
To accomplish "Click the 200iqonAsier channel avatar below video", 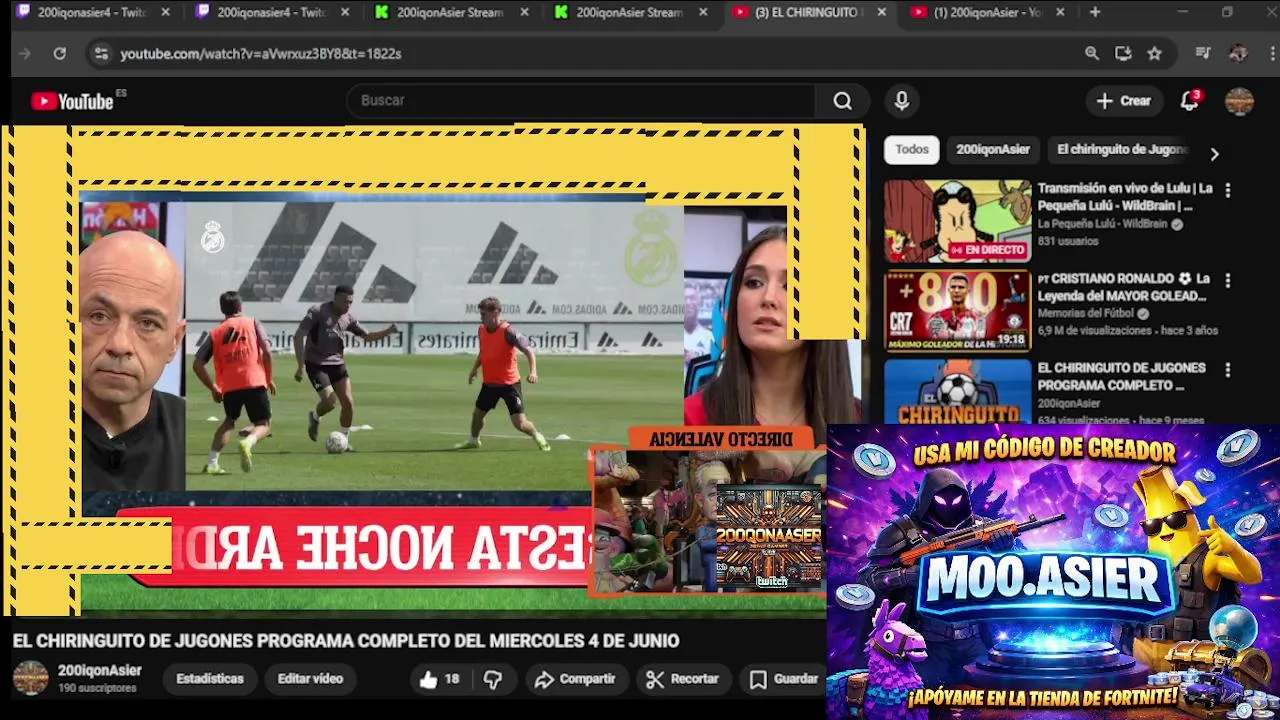I will click(x=30, y=678).
